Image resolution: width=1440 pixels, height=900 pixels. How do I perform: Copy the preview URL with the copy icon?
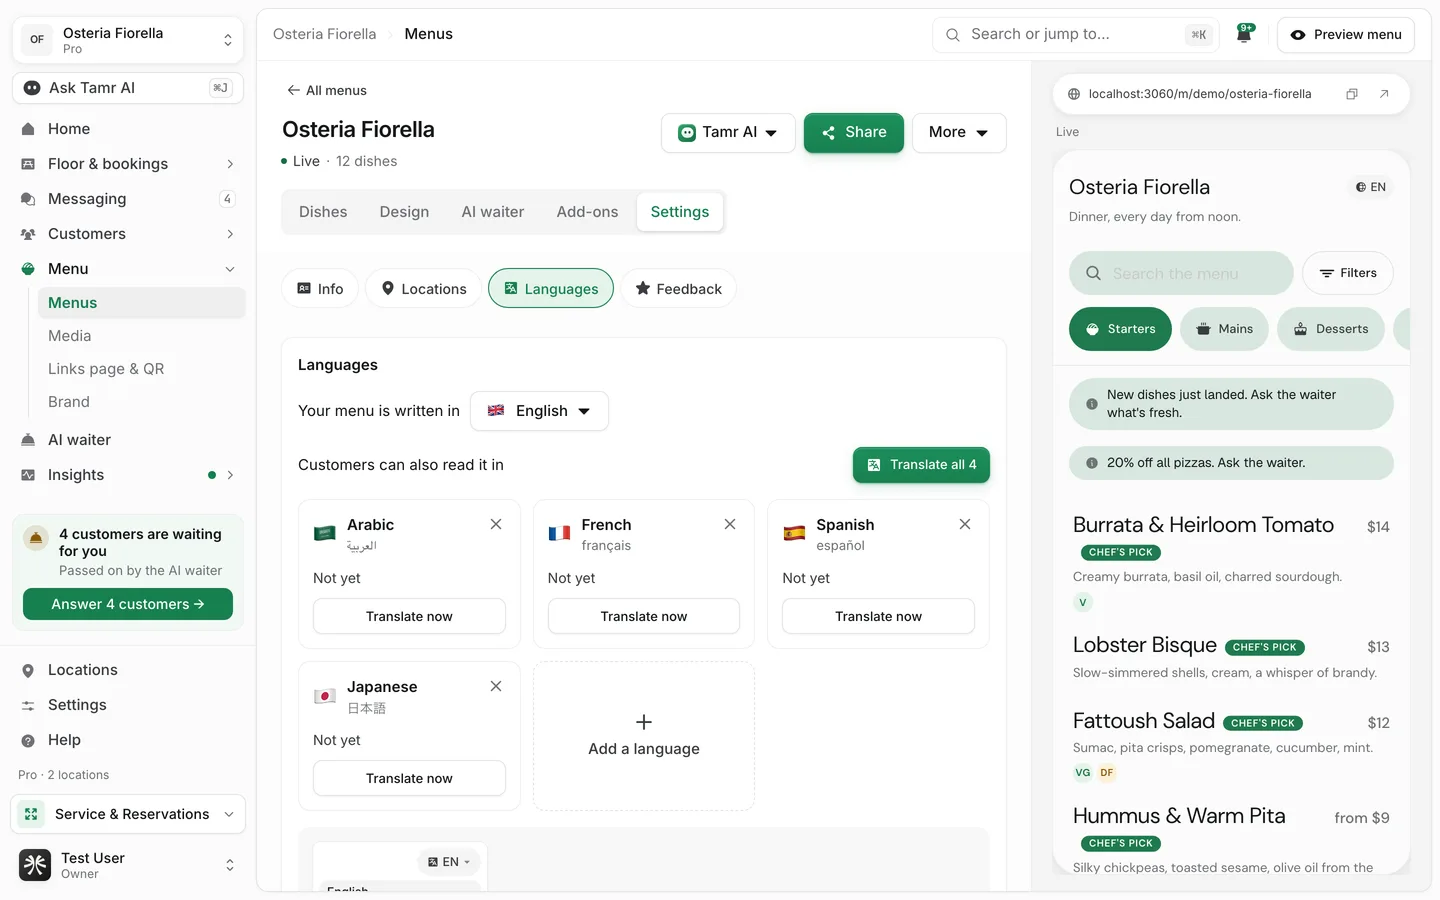pyautogui.click(x=1351, y=94)
